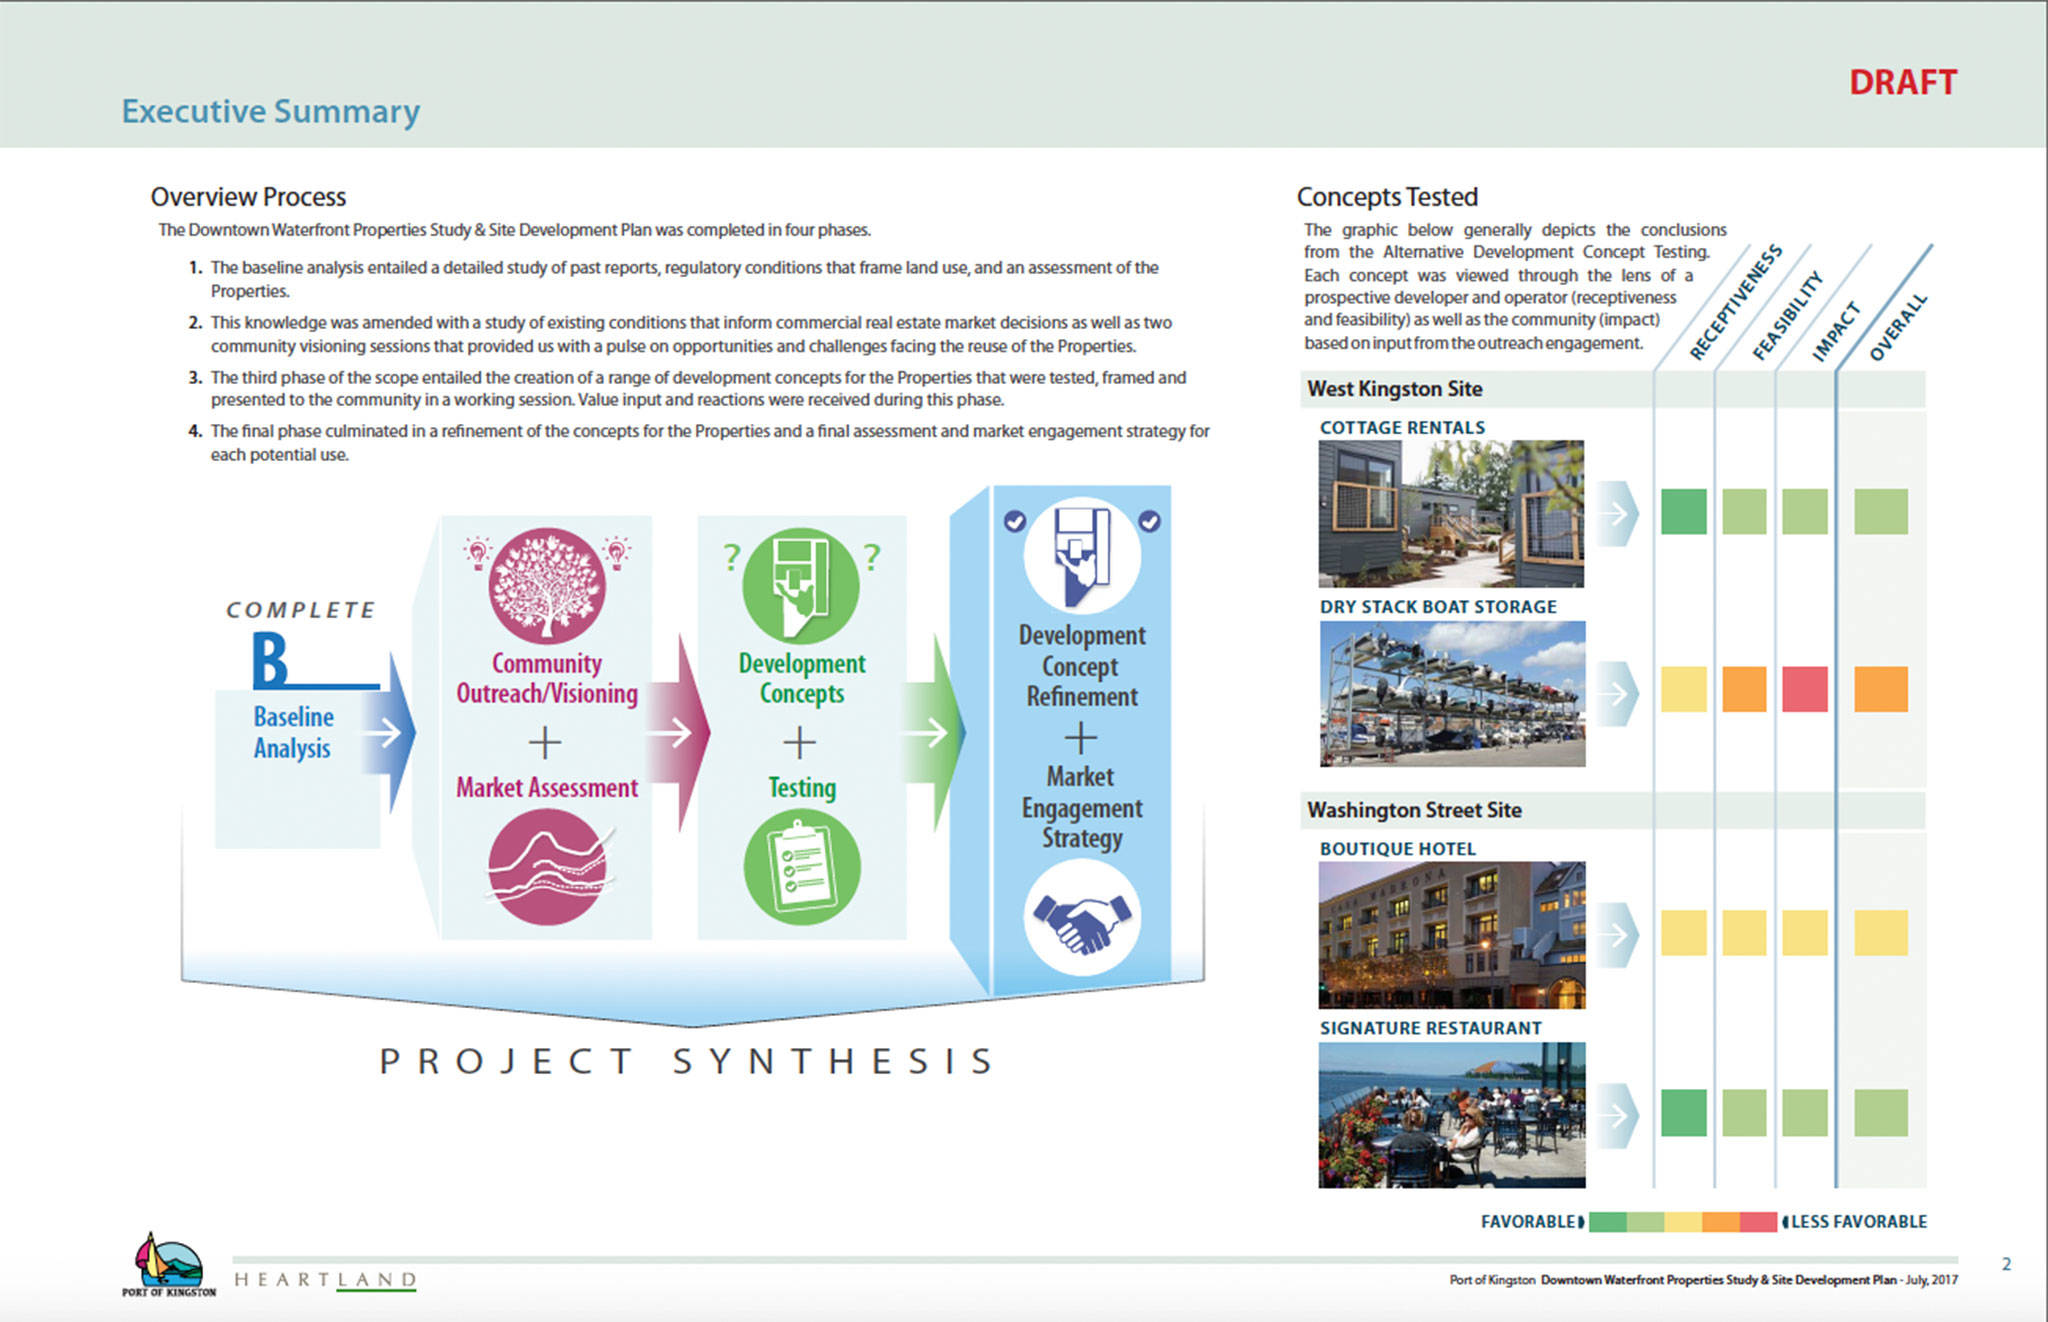Click the Overview Process heading

tap(248, 197)
